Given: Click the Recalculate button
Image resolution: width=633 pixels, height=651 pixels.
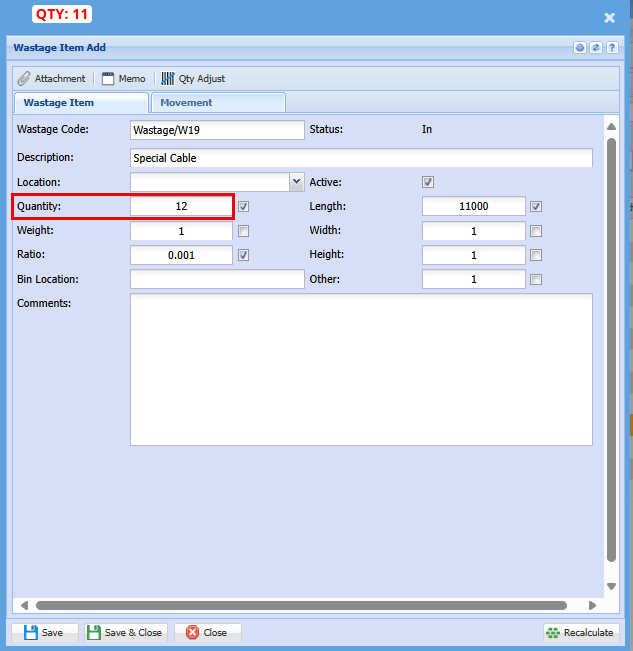Looking at the screenshot, I should 581,632.
